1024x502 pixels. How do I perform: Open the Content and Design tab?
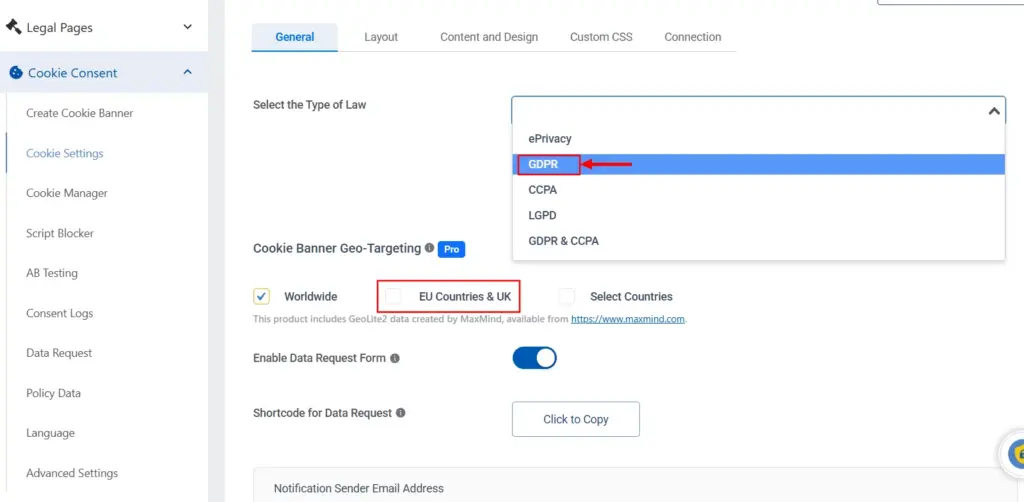489,37
